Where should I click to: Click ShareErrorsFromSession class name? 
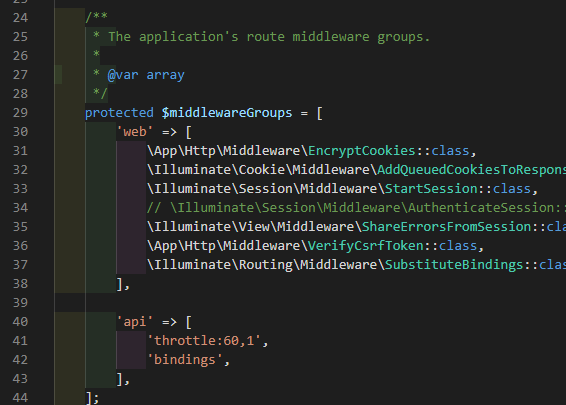tap(447, 227)
